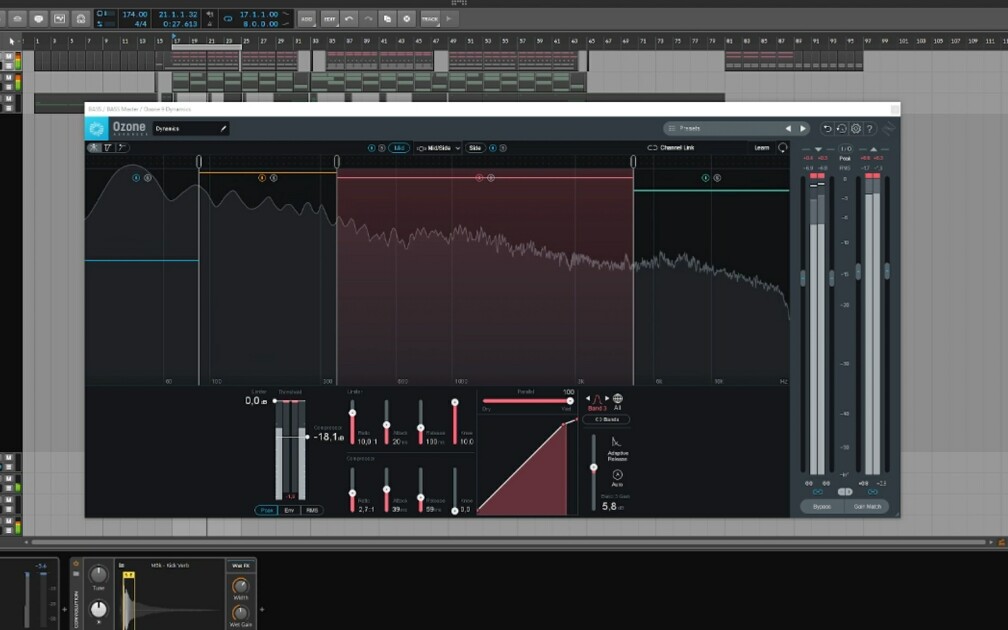Screen dimensions: 1008x630
Task: Select the arrow pointer tool in timeline
Action: tap(12, 41)
